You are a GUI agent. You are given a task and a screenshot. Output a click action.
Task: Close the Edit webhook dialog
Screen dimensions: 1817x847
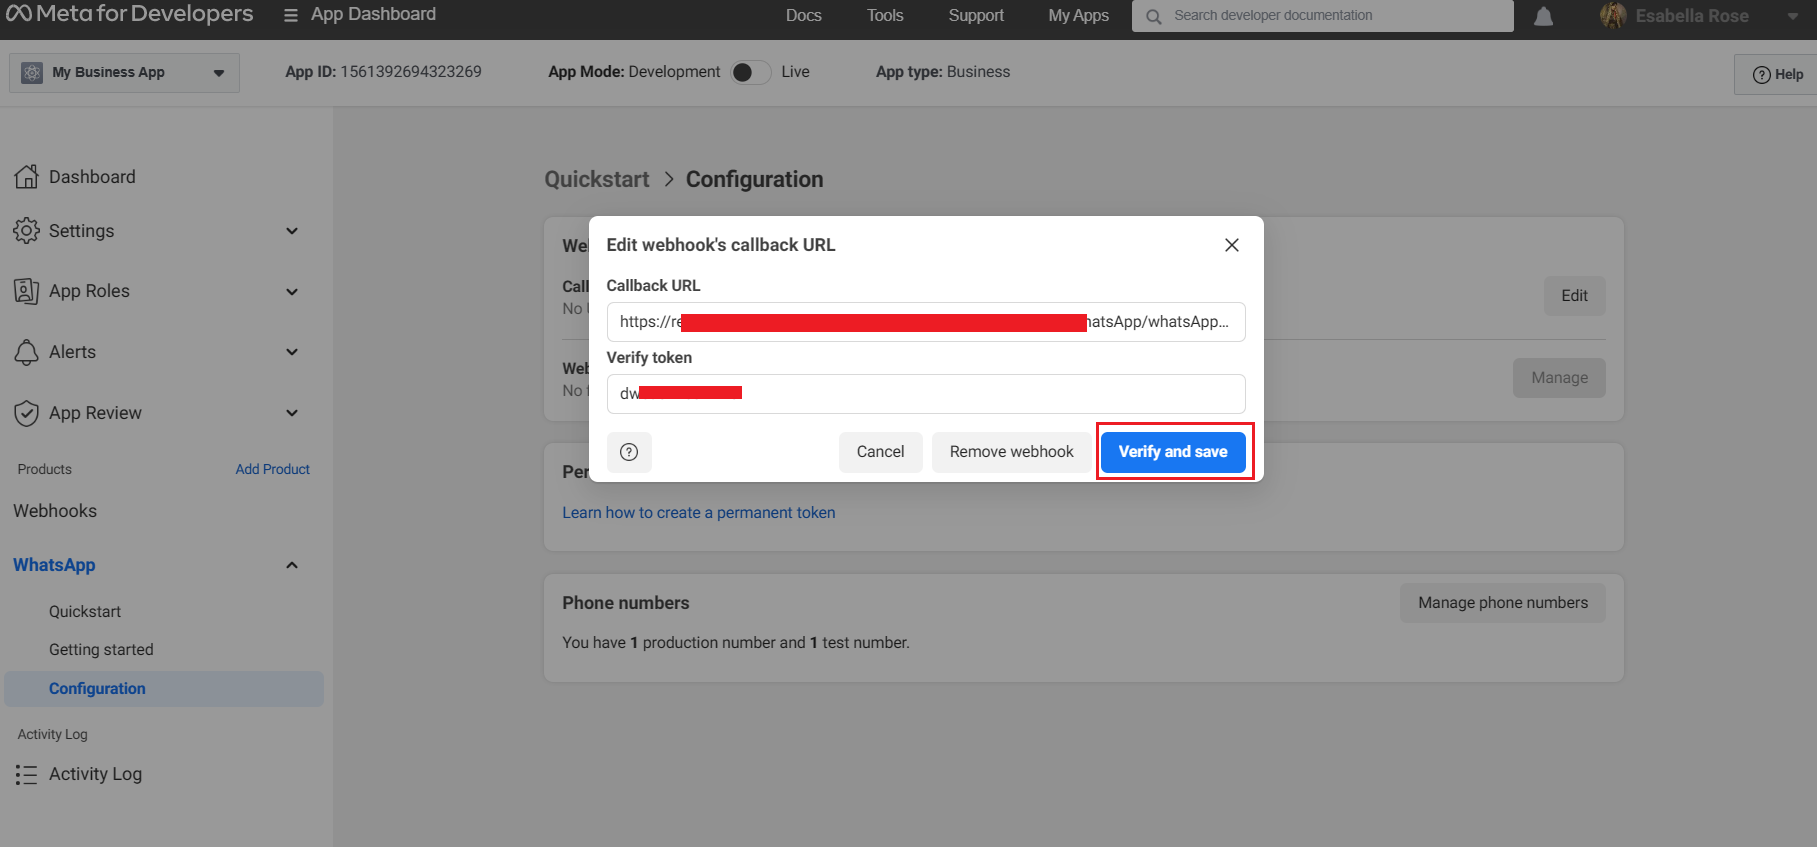[x=1232, y=245]
